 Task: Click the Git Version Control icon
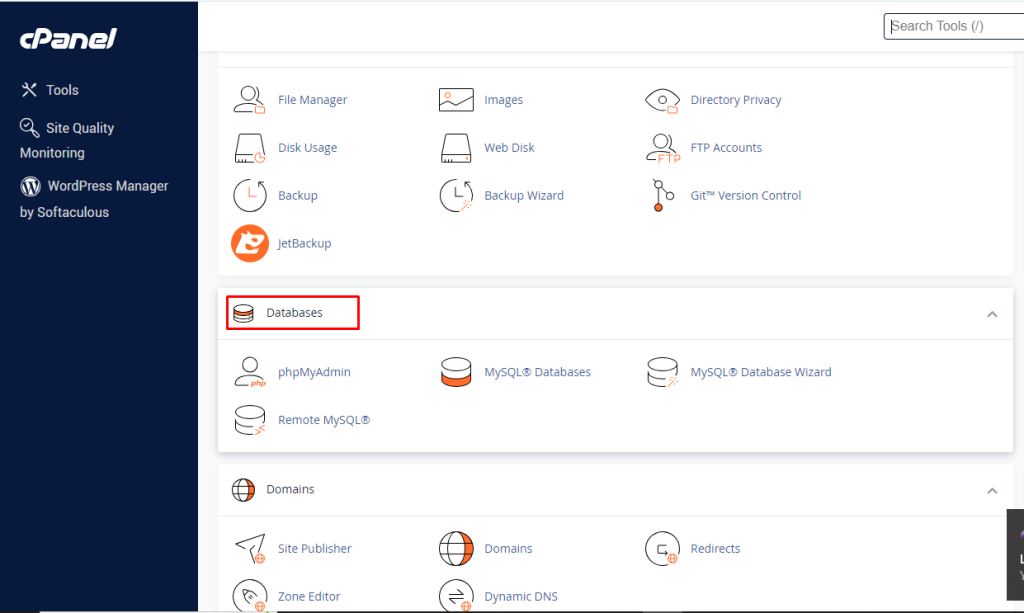662,196
